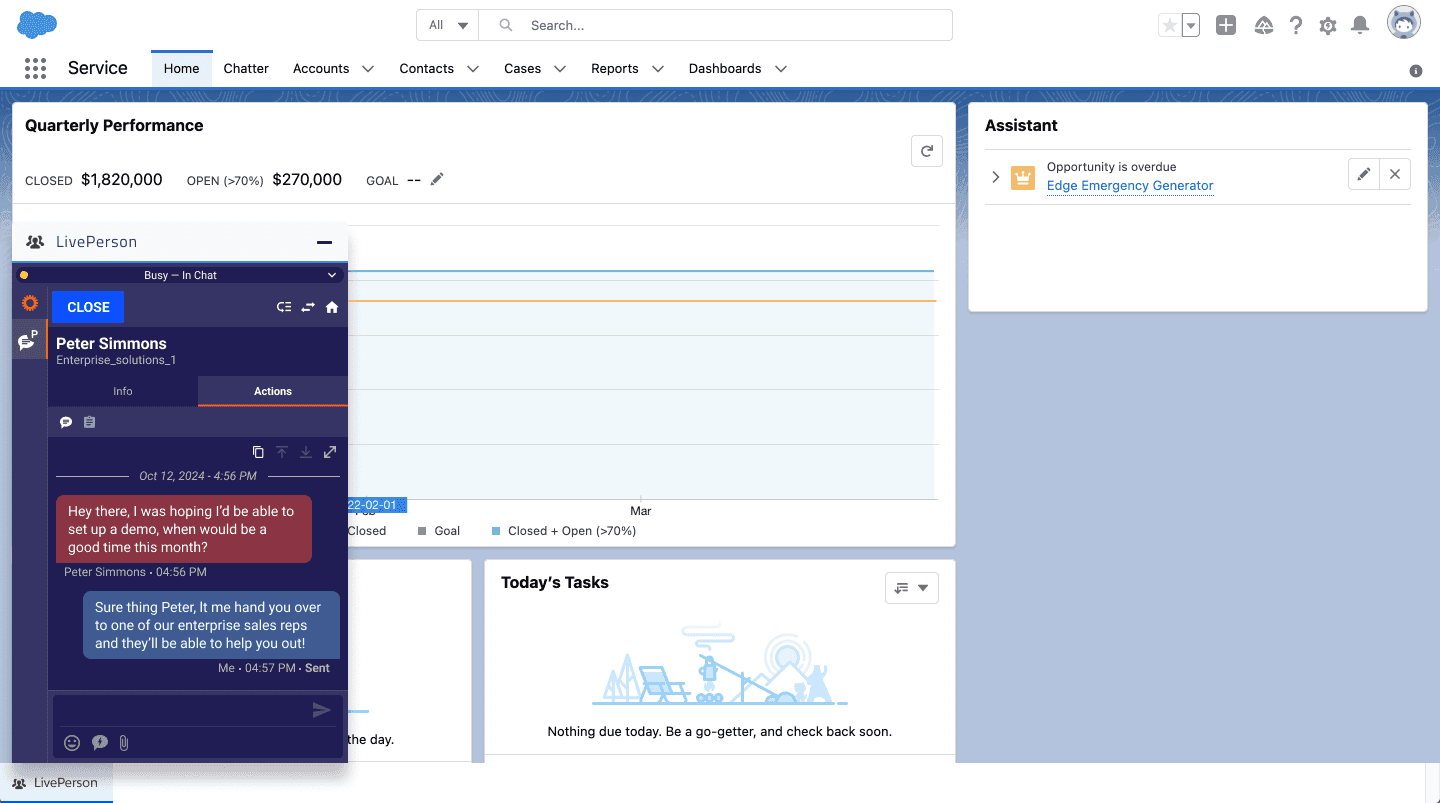Open the emoji picker
This screenshot has width=1440, height=803.
[72, 742]
